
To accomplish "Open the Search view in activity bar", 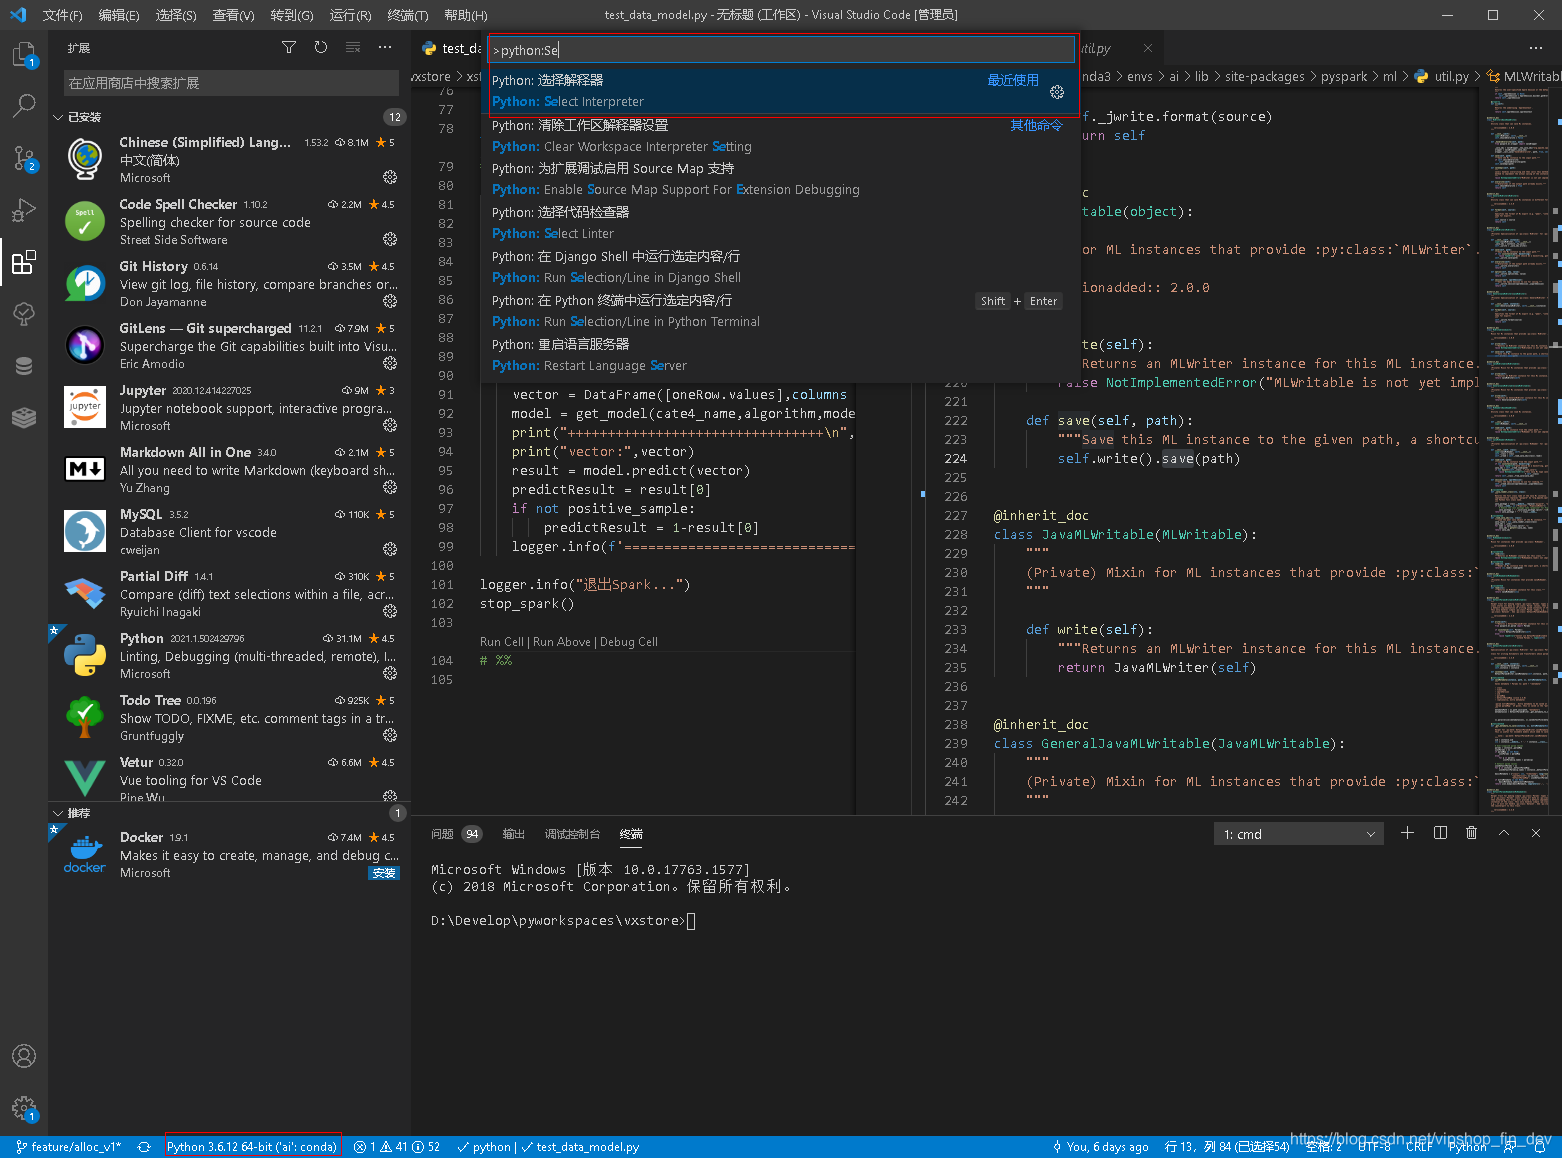I will [x=24, y=106].
